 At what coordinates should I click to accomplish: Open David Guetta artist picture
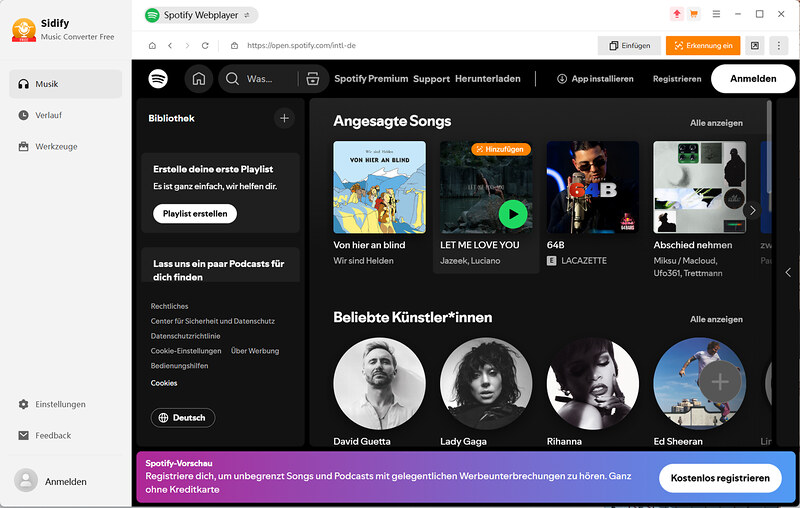pos(379,384)
